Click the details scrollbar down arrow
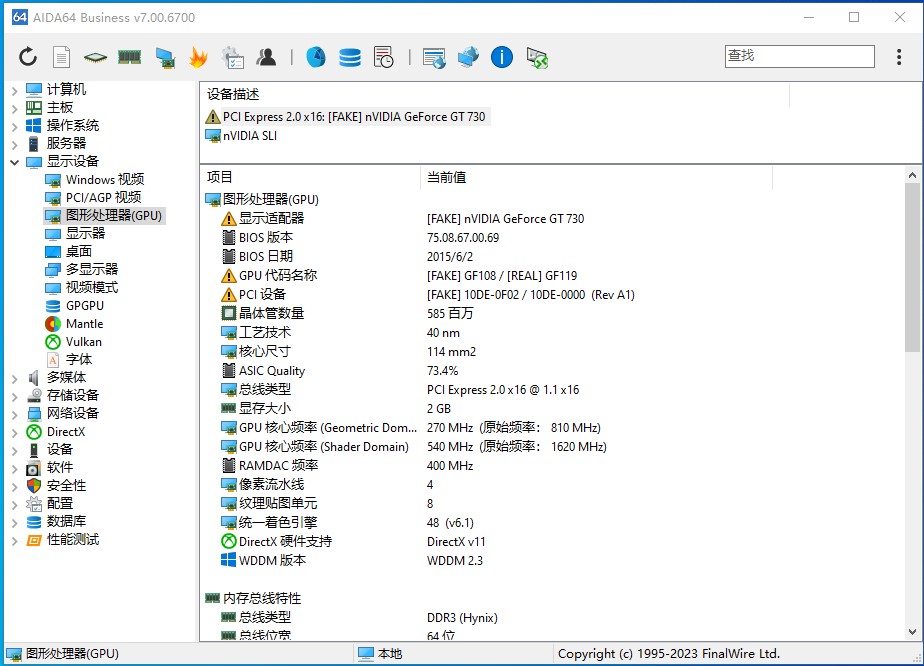The image size is (924, 666). point(912,631)
